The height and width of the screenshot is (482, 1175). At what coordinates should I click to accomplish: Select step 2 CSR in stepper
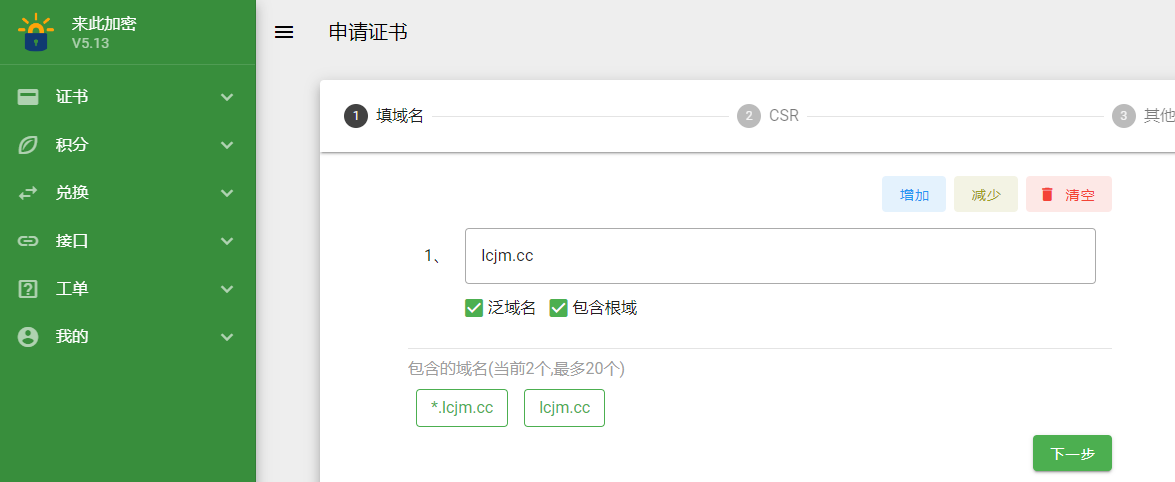tap(768, 116)
